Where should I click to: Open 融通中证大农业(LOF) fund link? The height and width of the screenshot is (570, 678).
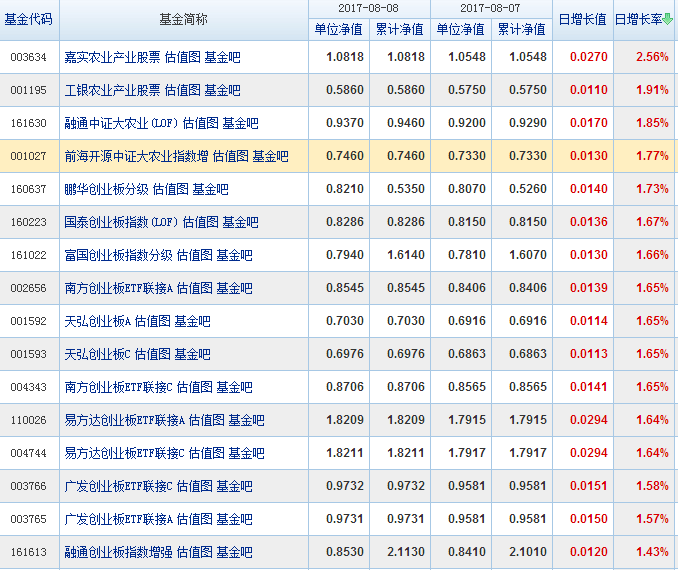click(121, 123)
